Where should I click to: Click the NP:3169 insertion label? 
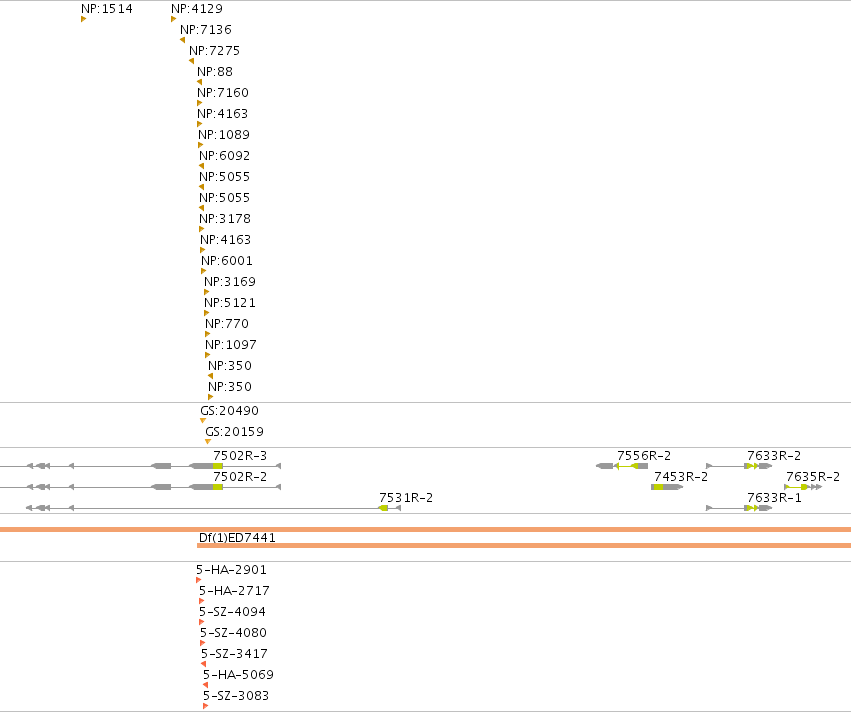tap(230, 282)
